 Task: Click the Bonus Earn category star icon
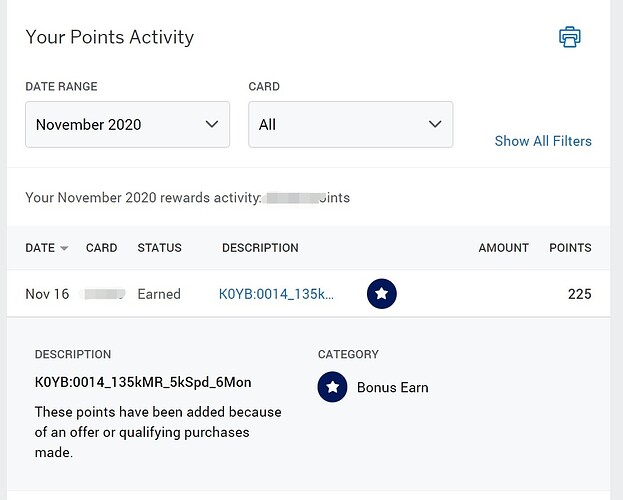point(332,387)
